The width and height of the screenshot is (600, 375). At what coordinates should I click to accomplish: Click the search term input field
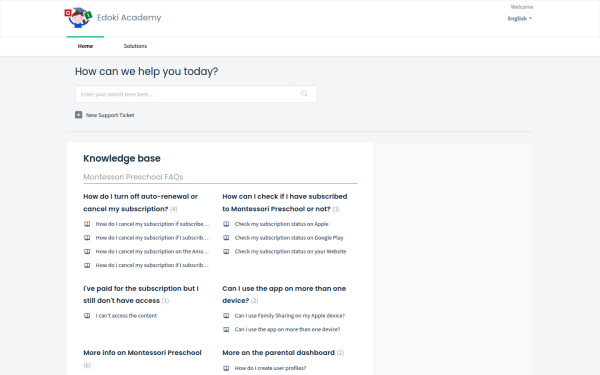pos(196,94)
